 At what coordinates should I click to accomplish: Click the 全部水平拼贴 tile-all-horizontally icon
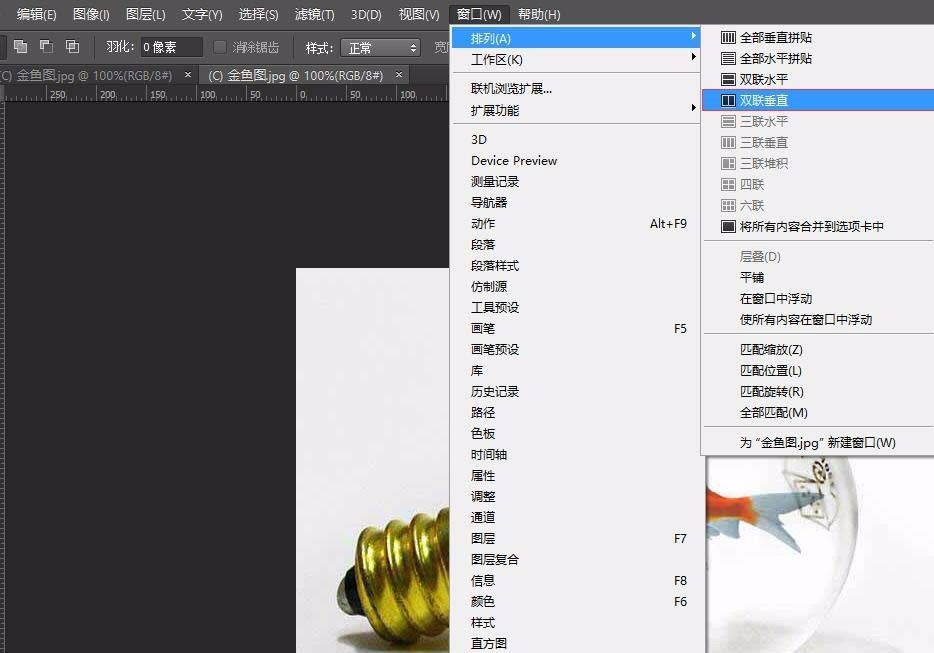pos(729,58)
